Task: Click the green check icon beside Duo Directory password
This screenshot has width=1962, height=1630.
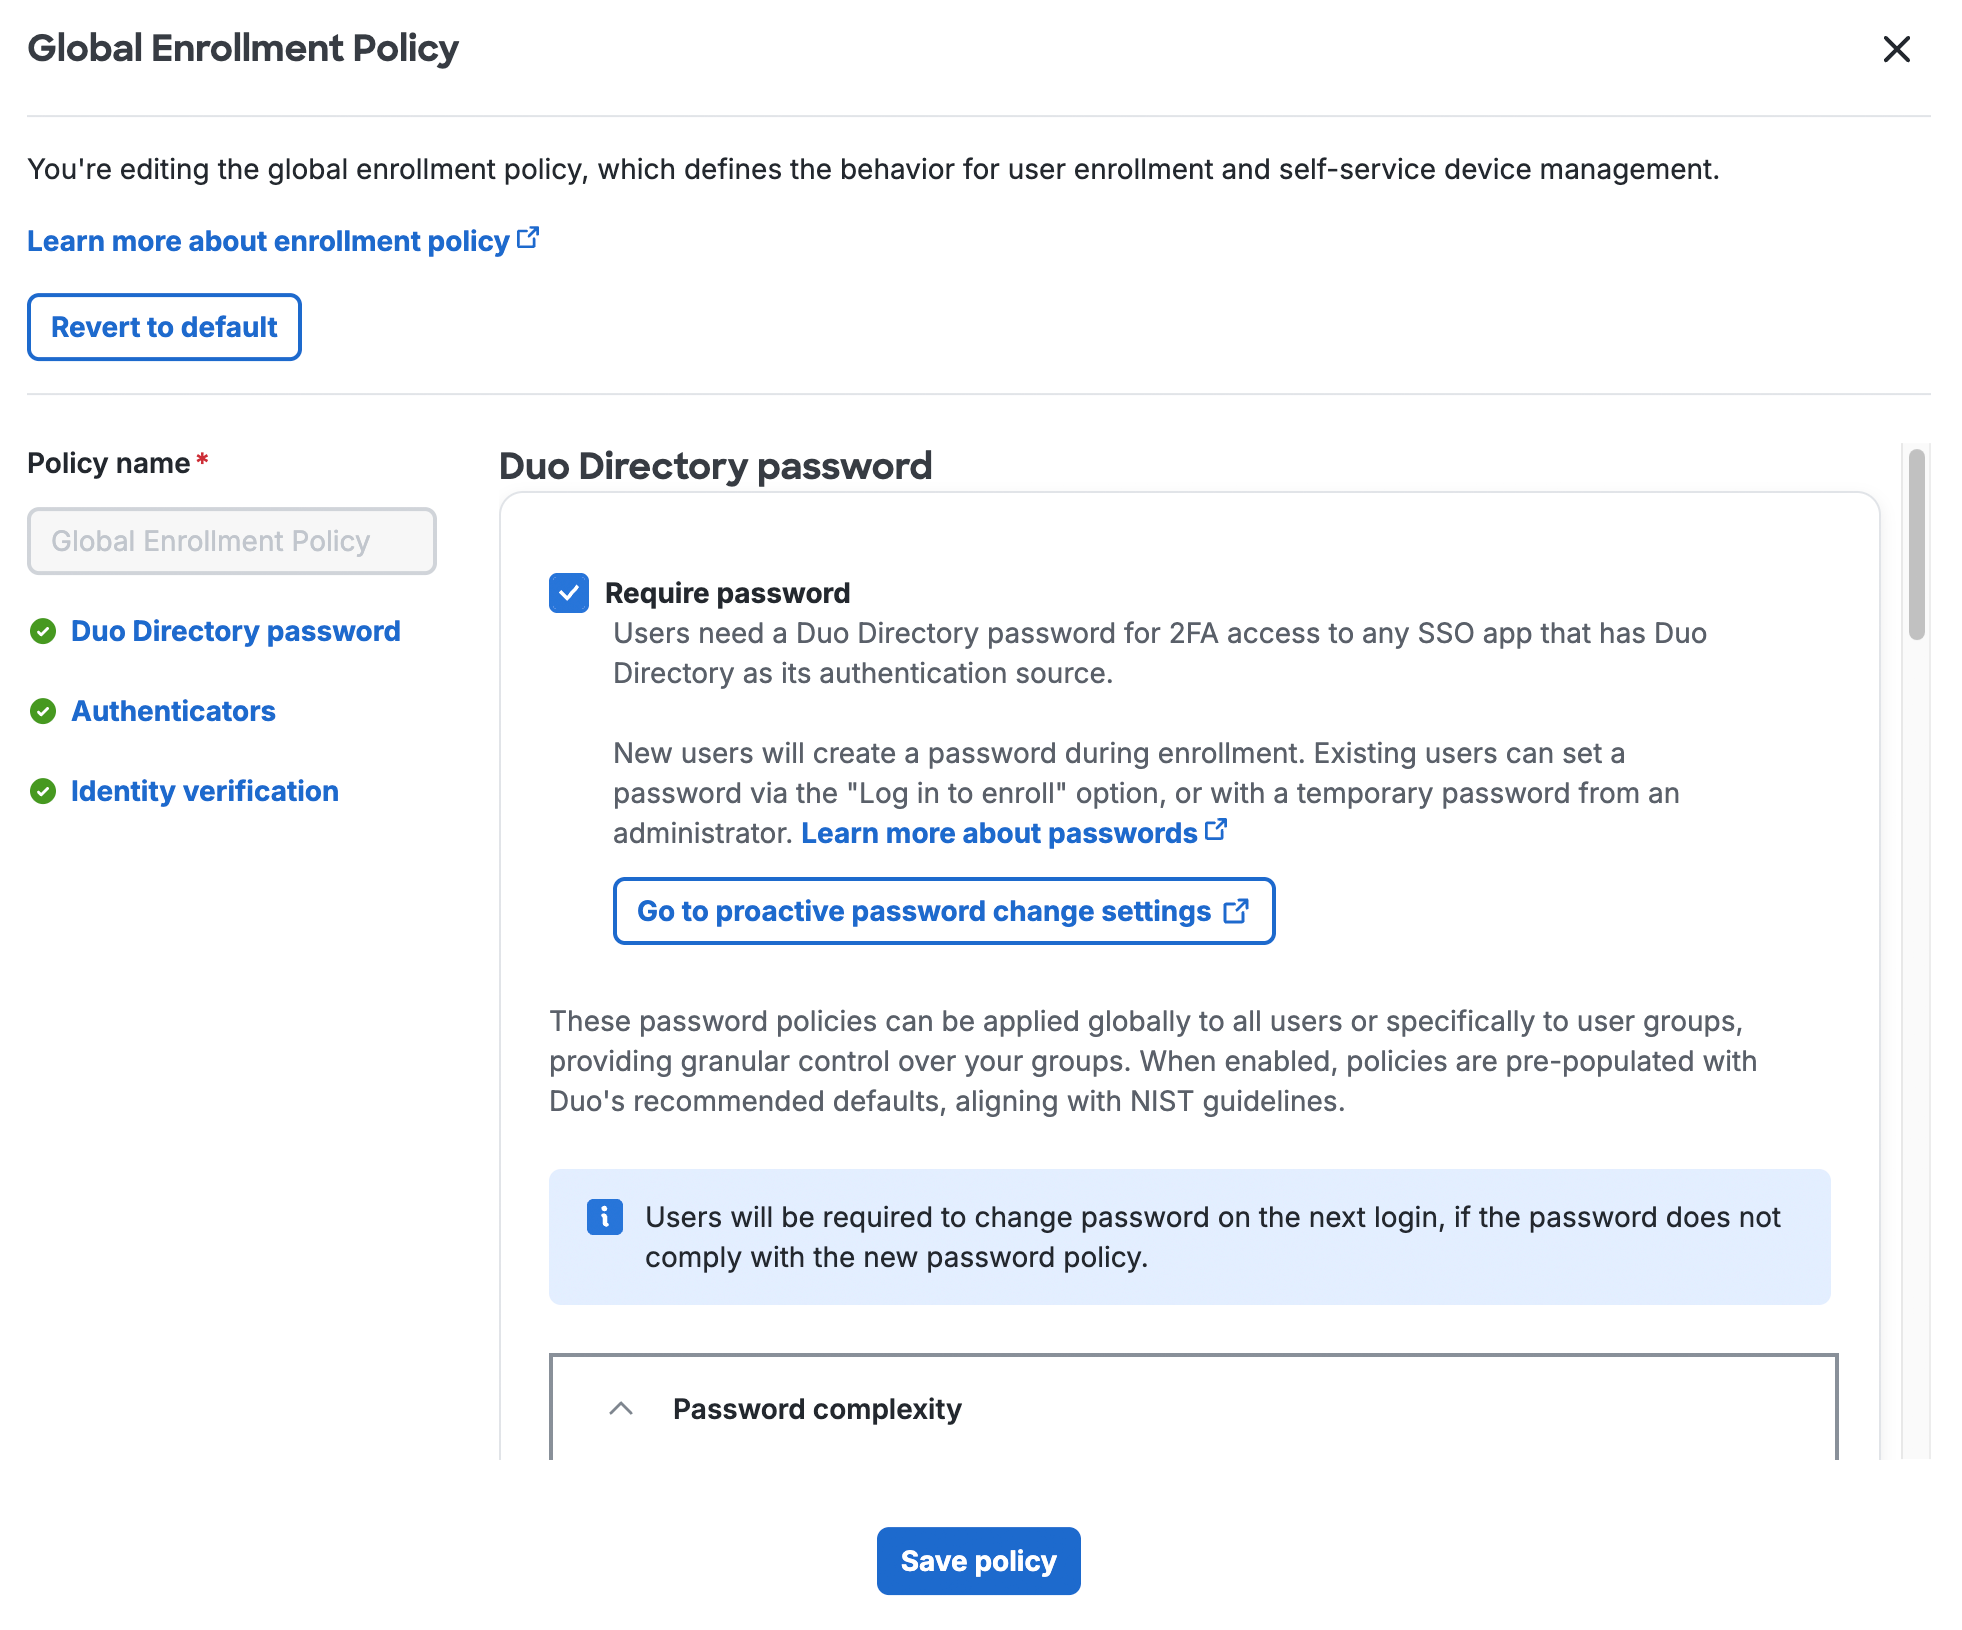Action: point(44,631)
